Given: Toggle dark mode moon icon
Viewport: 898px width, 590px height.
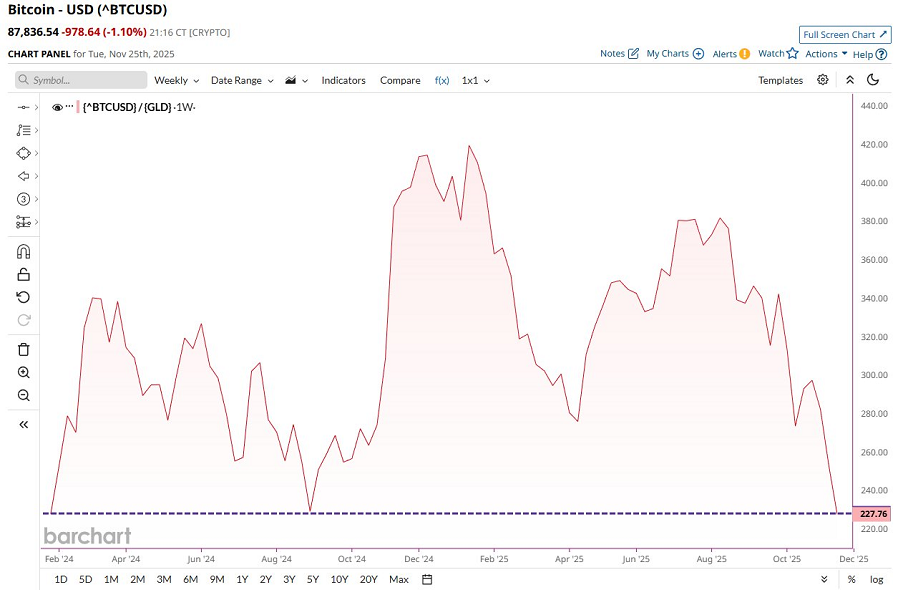Looking at the screenshot, I should (x=873, y=80).
